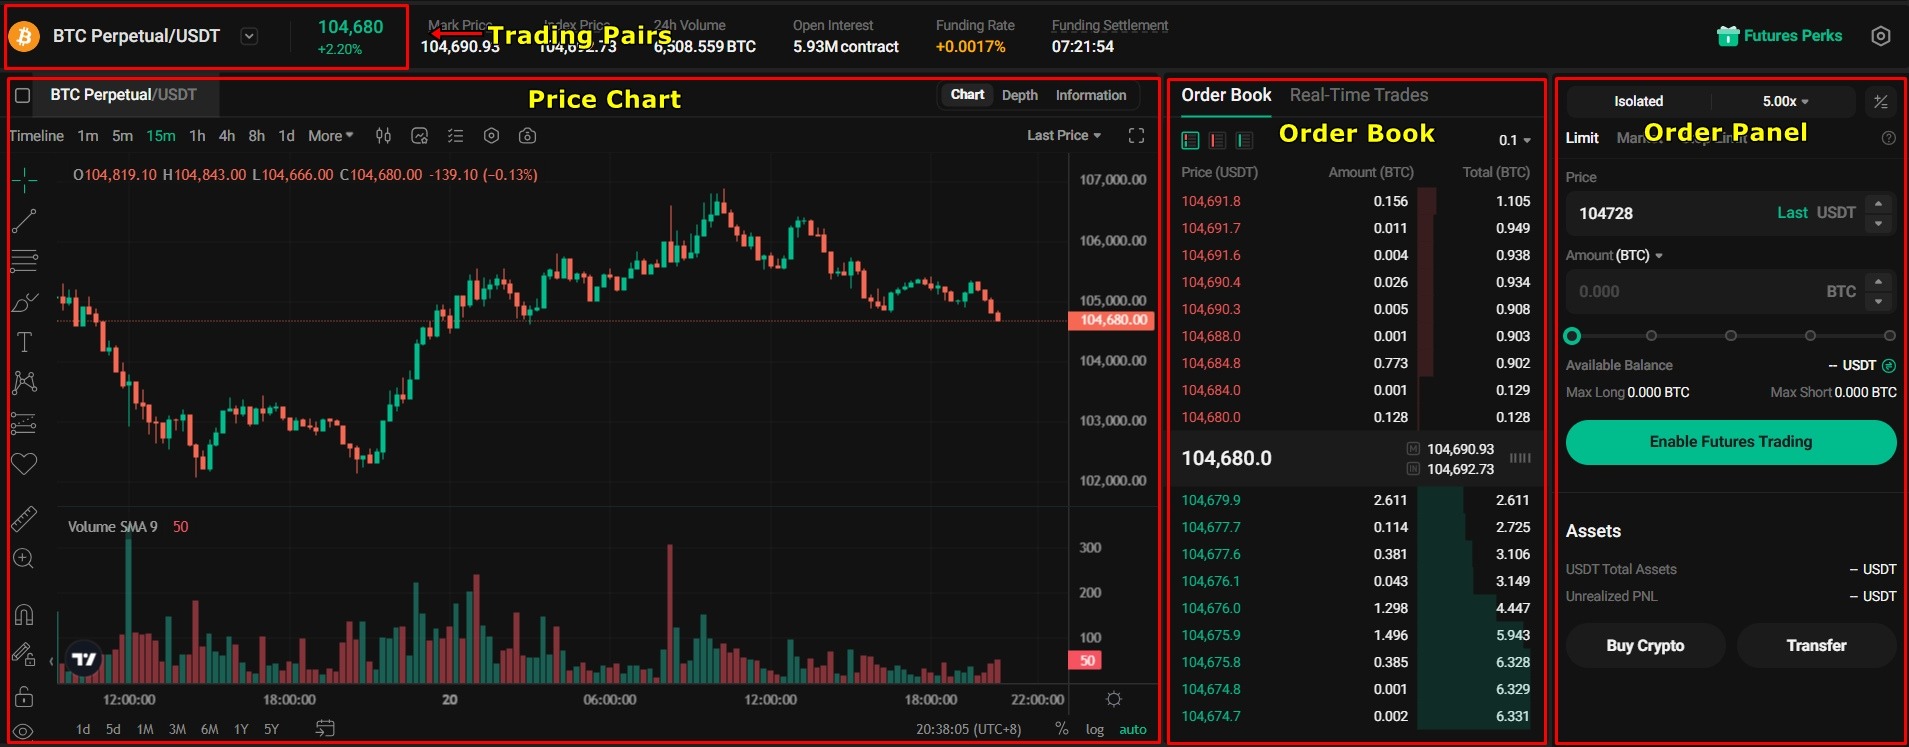Open the Fibonacci retracement tool

24,261
